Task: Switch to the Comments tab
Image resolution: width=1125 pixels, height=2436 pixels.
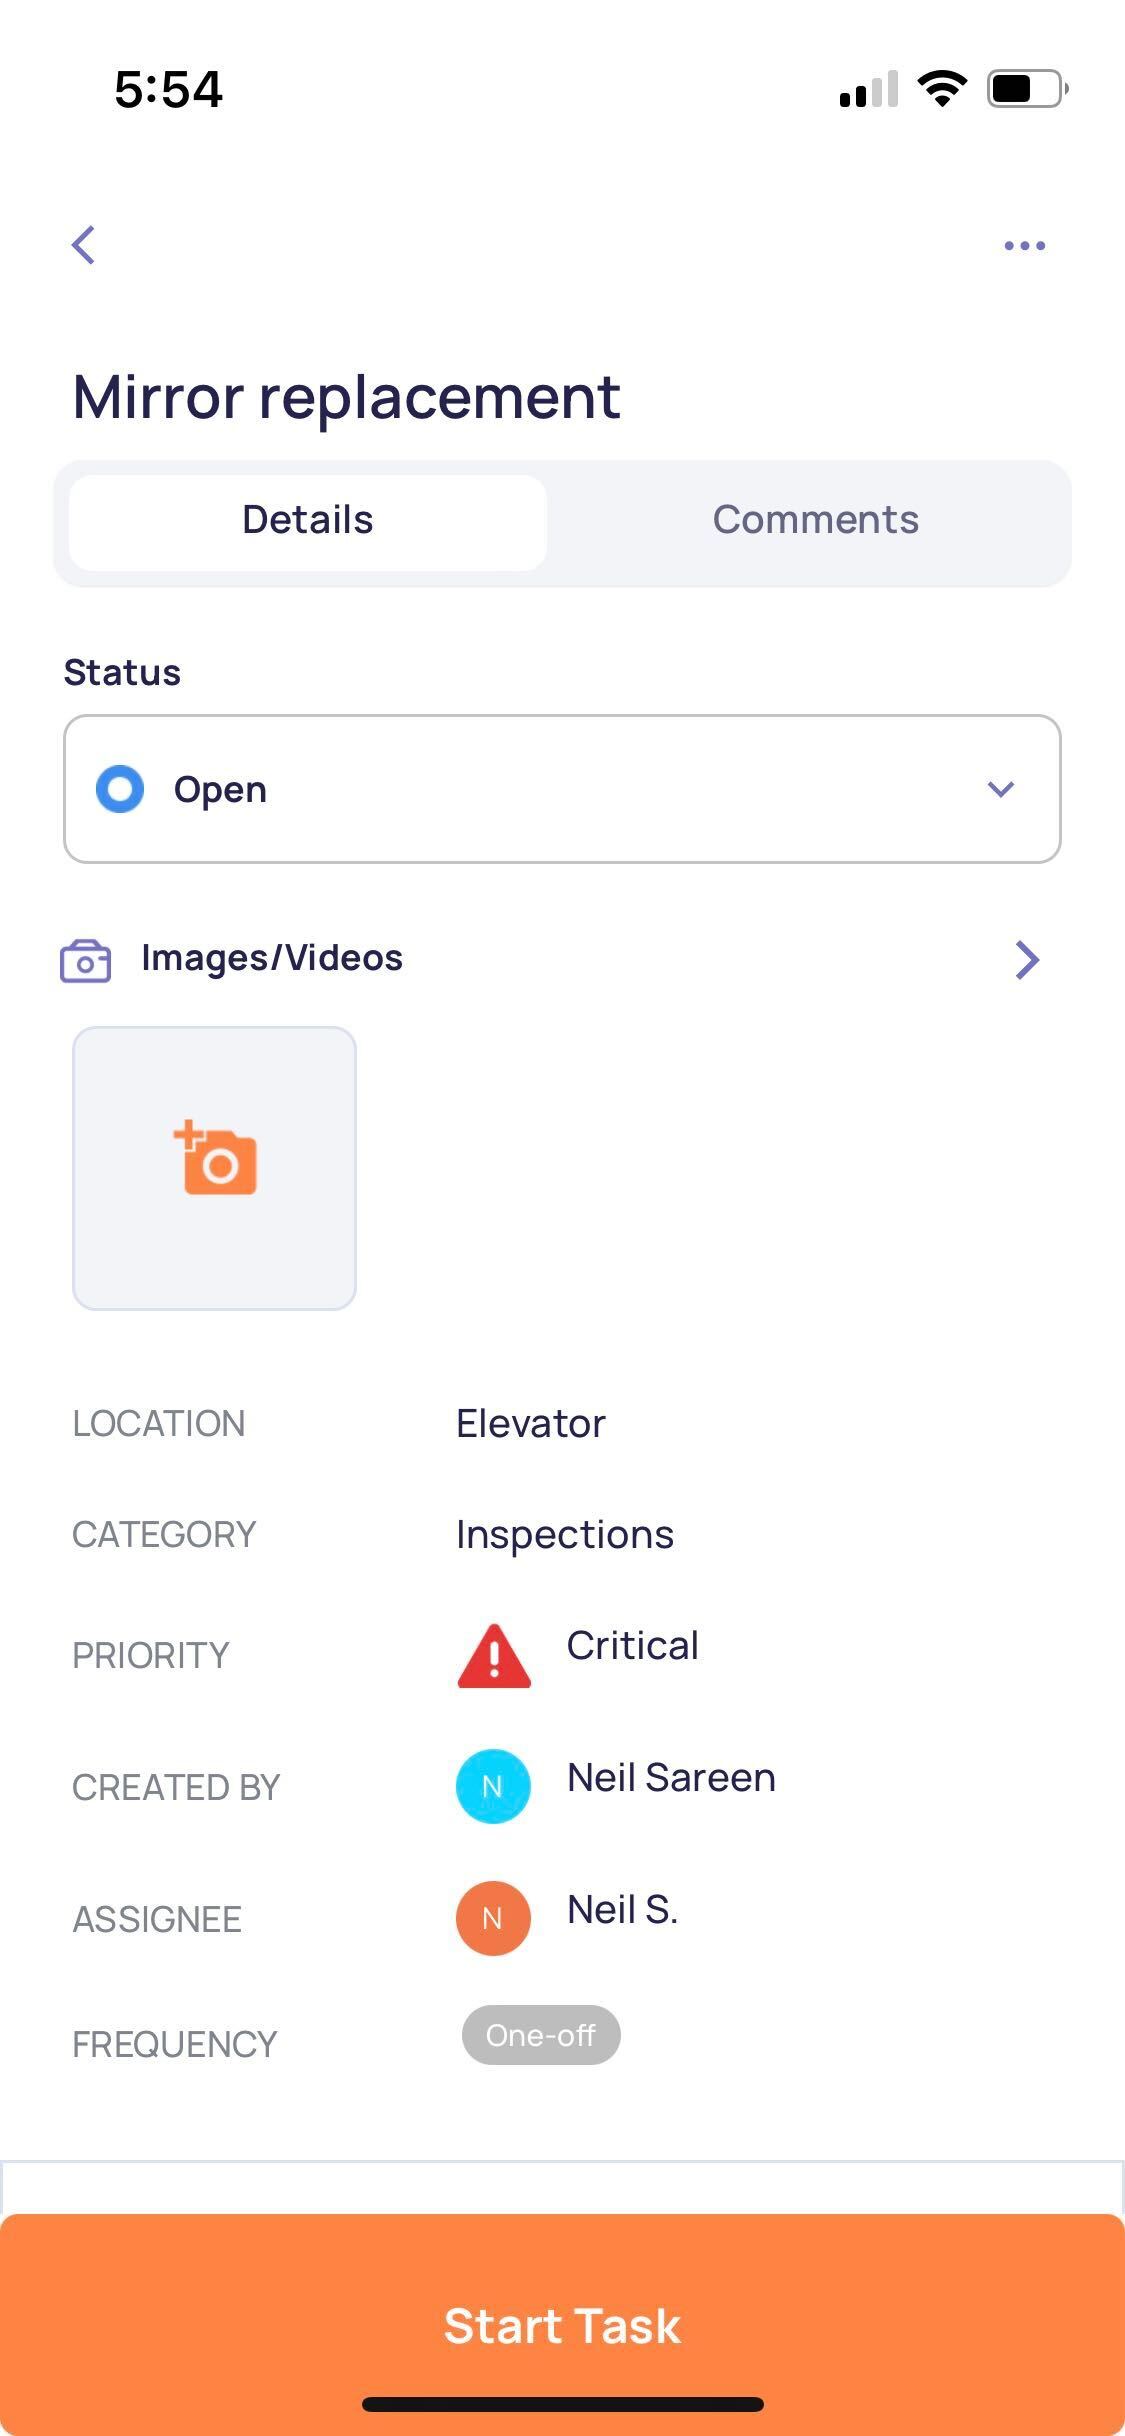Action: tap(815, 520)
